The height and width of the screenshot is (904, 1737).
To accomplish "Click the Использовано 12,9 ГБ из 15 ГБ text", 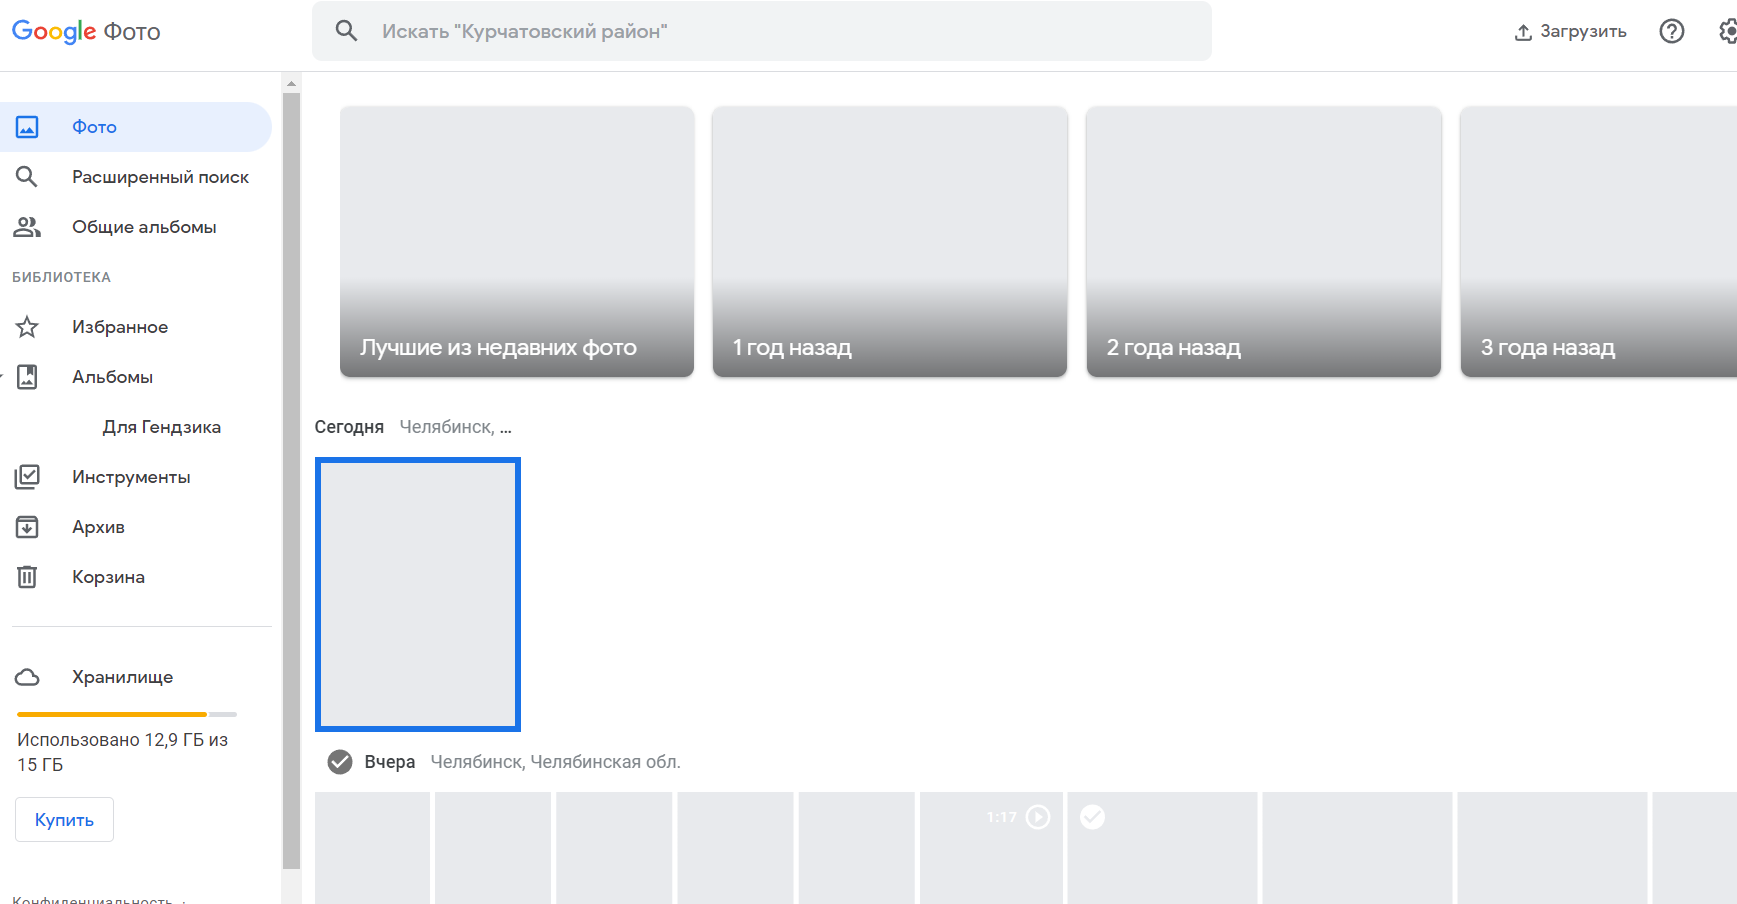I will pos(122,752).
